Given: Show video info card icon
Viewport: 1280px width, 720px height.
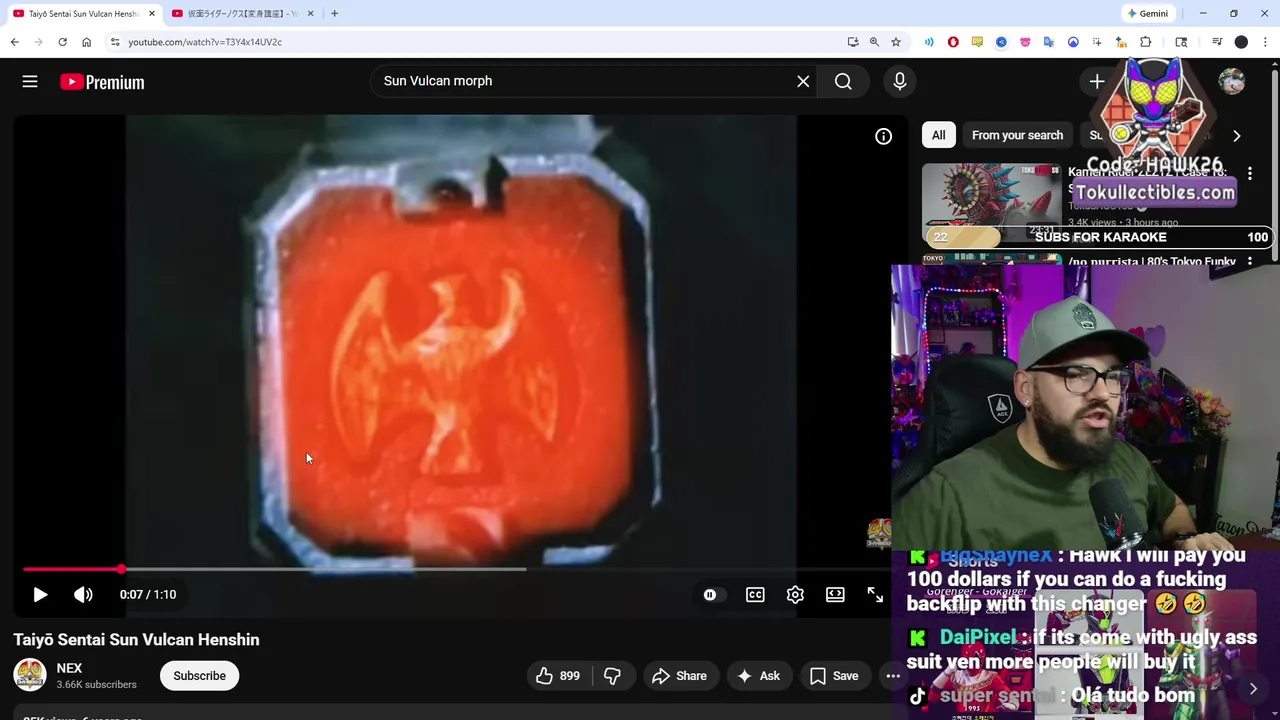Looking at the screenshot, I should 883,136.
